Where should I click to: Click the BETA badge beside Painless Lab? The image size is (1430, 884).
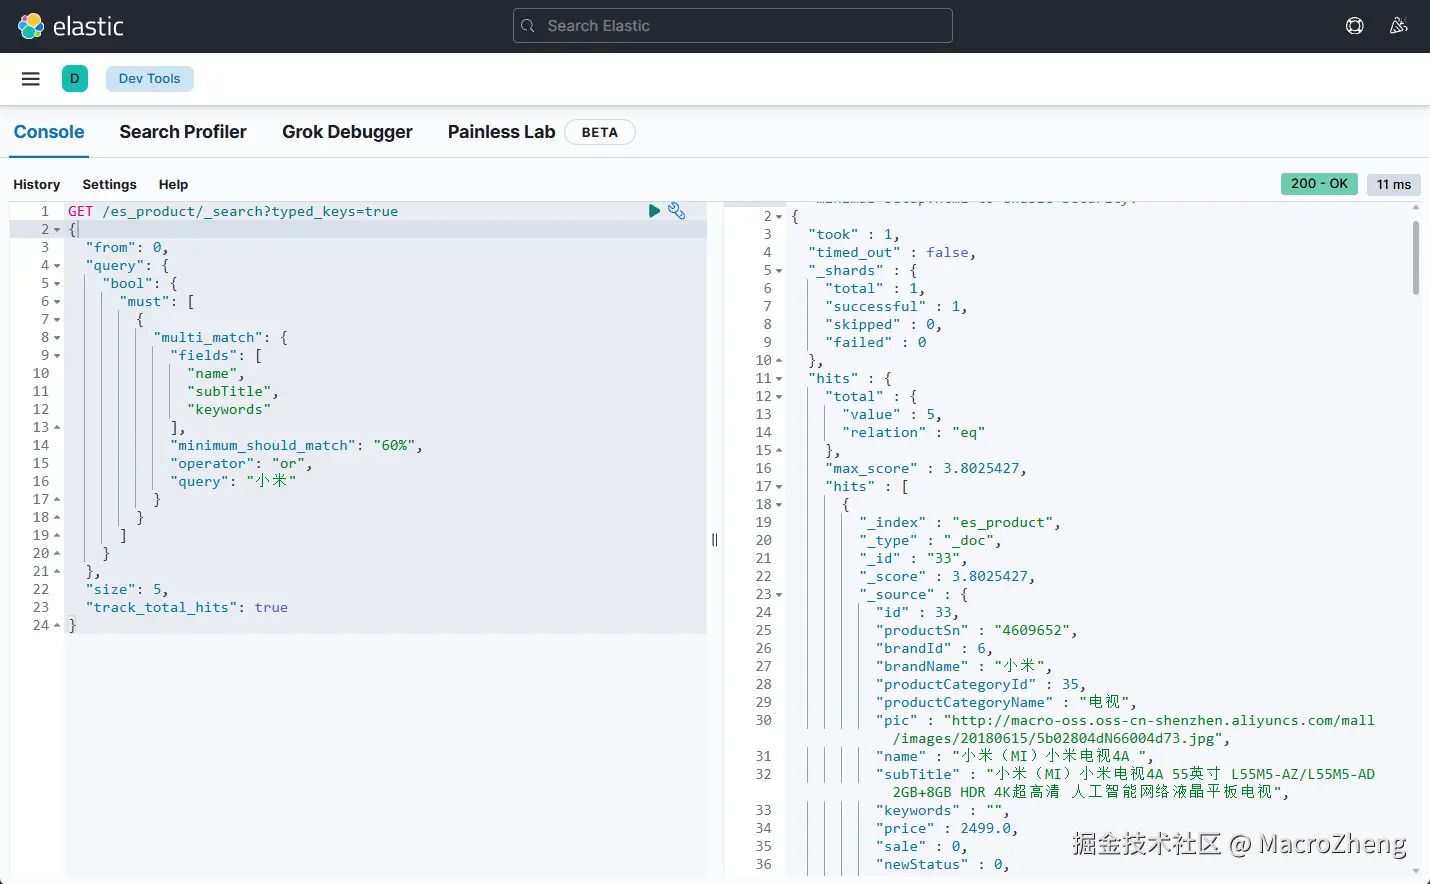[600, 132]
